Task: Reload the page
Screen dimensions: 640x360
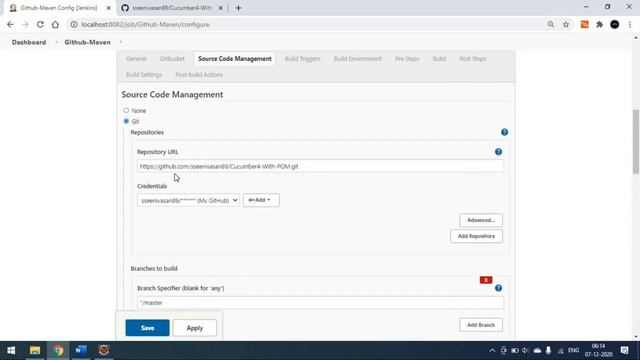Action: click(40, 24)
